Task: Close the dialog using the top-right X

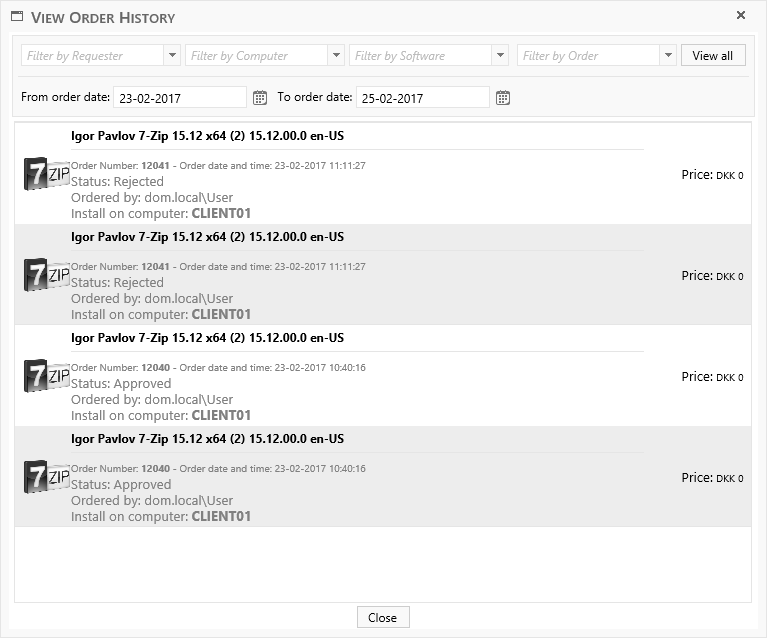Action: tap(741, 16)
